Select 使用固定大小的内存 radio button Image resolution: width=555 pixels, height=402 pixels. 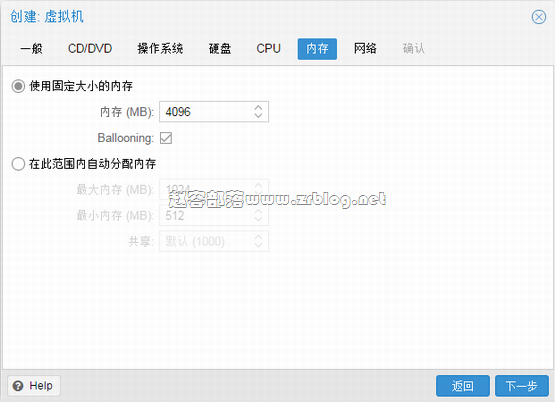click(18, 86)
